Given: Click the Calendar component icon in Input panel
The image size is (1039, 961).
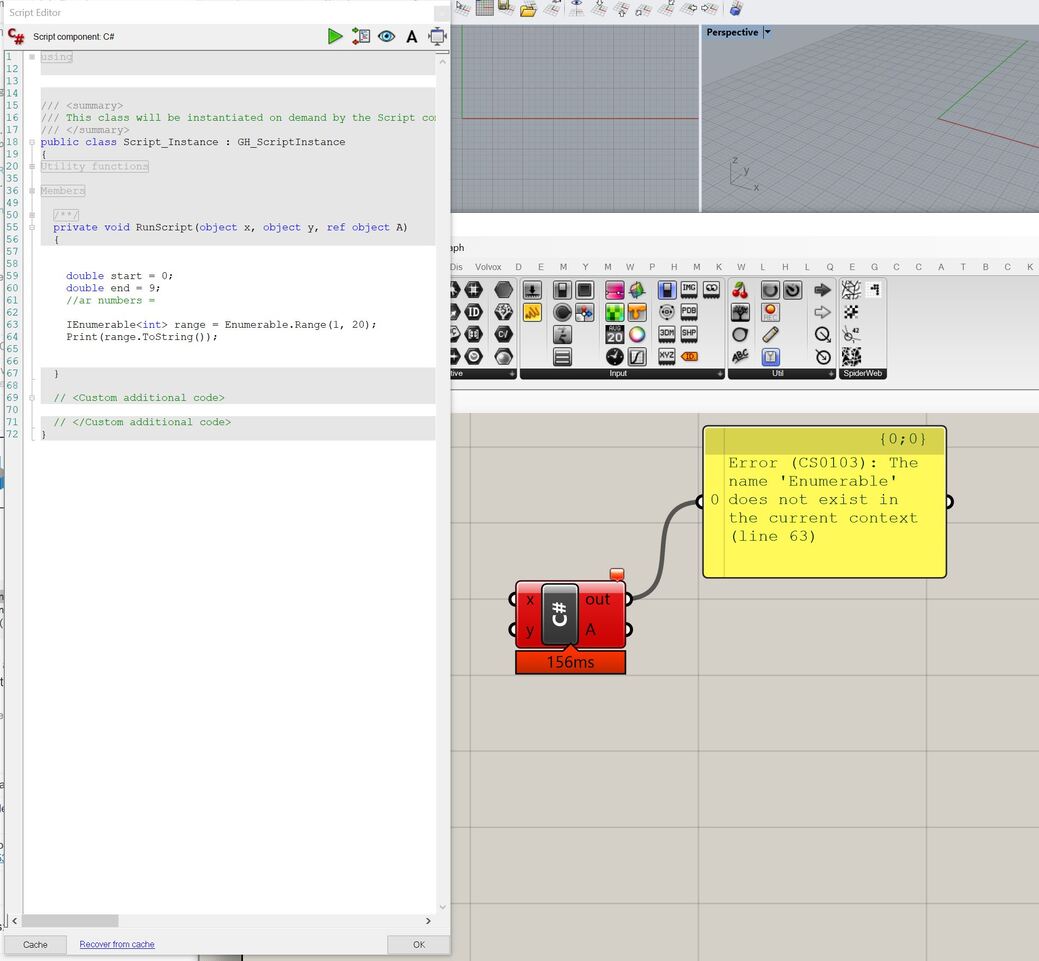Looking at the screenshot, I should (614, 335).
